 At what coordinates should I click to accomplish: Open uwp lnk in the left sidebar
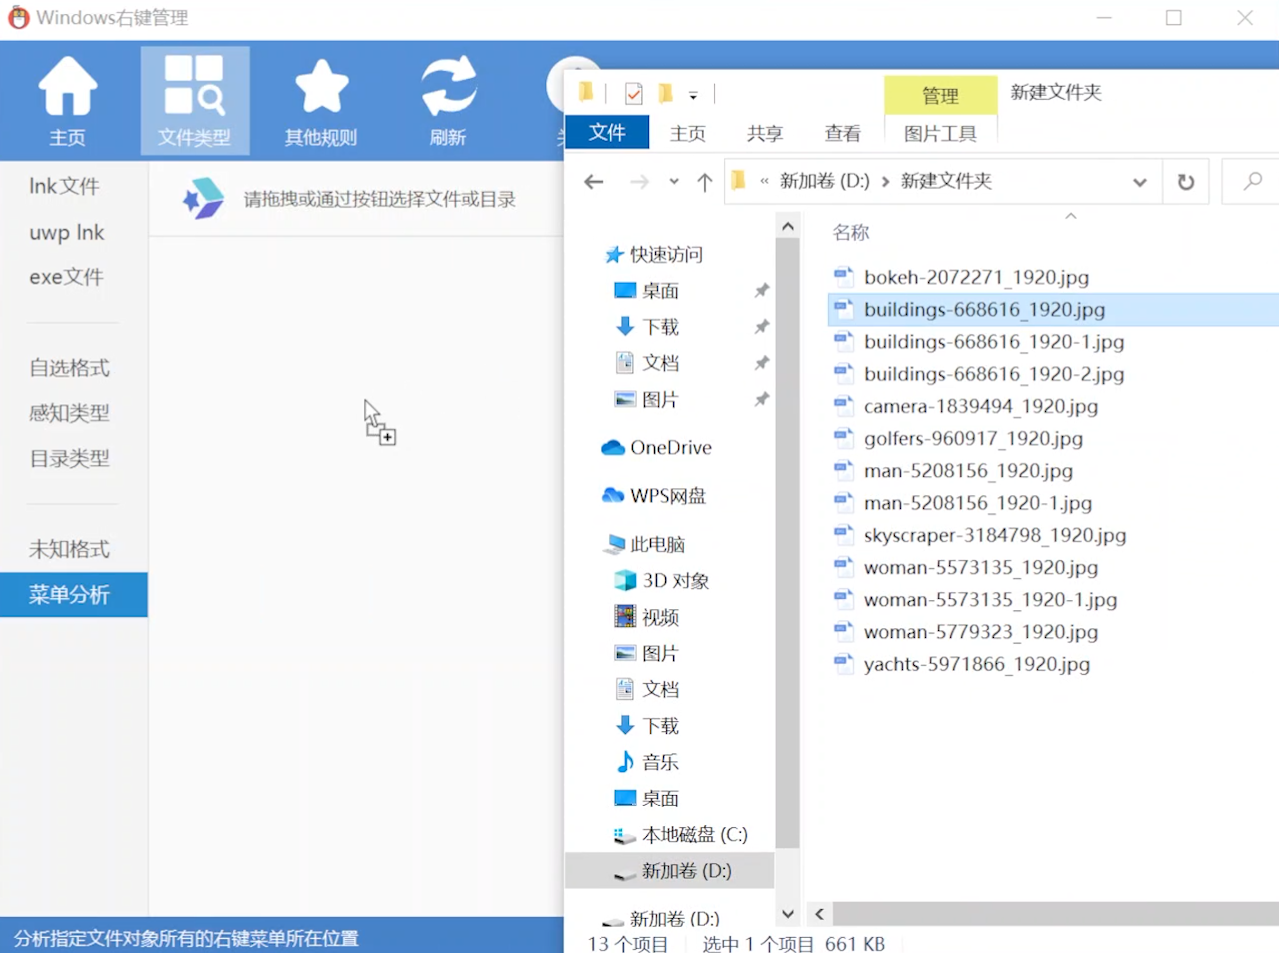pos(67,232)
